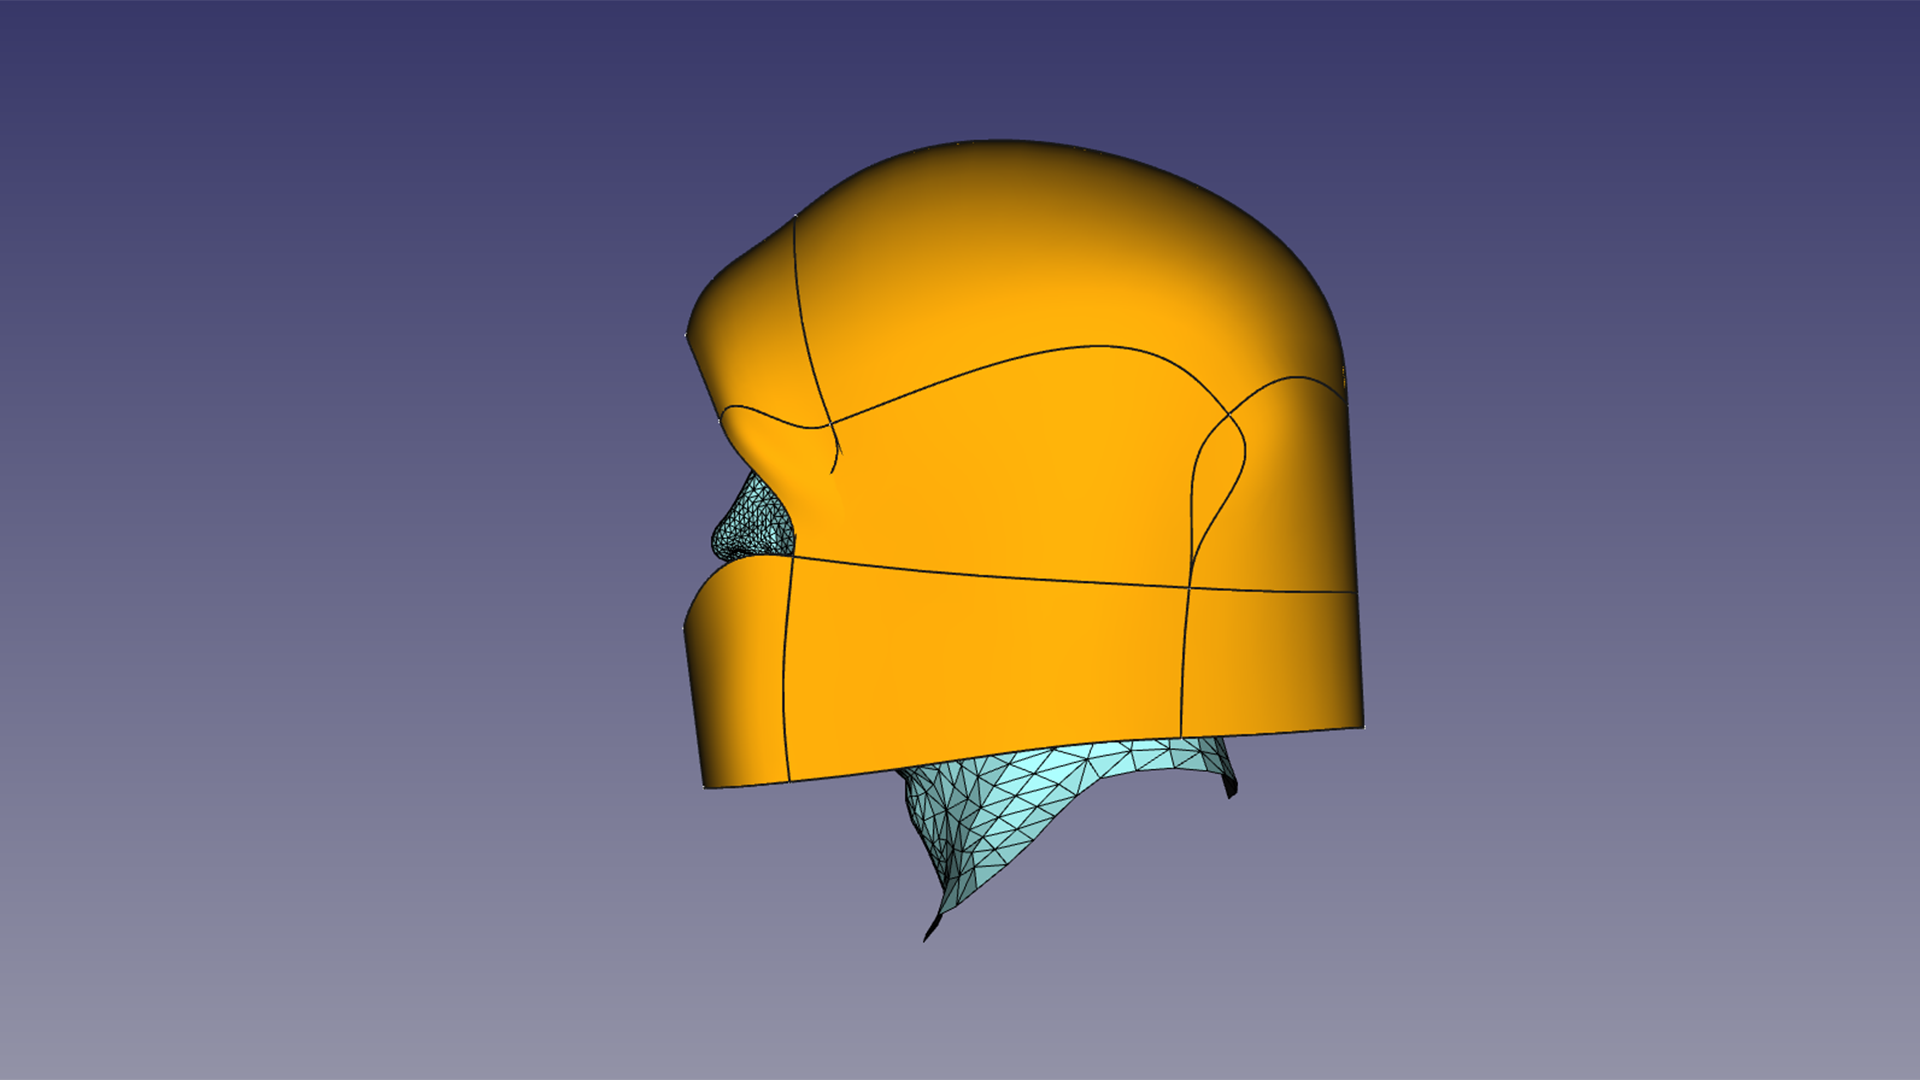1920x1080 pixels.
Task: Select the rear lower band face
Action: pos(1270,660)
